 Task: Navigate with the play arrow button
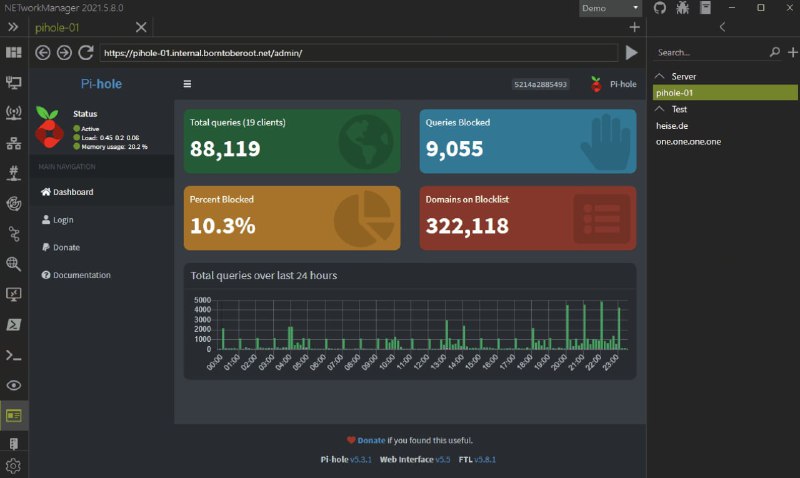632,53
